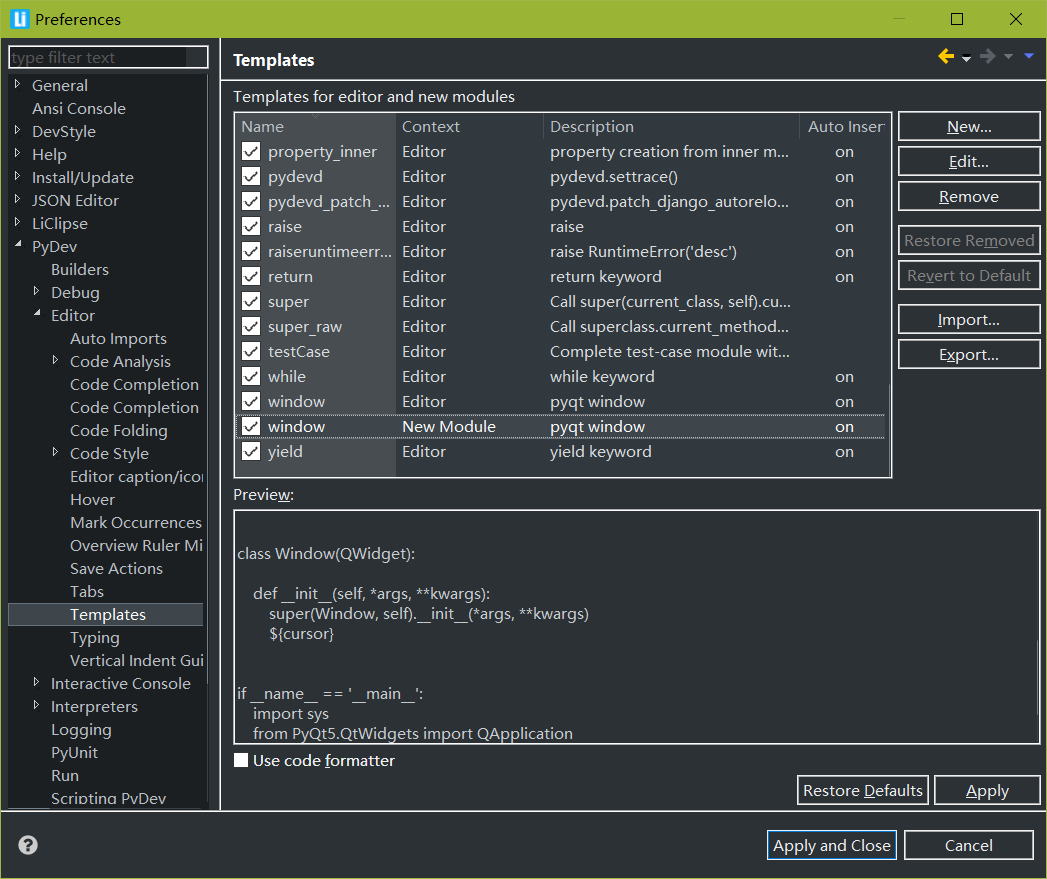
Task: Toggle the while template checkbox
Action: 251,377
